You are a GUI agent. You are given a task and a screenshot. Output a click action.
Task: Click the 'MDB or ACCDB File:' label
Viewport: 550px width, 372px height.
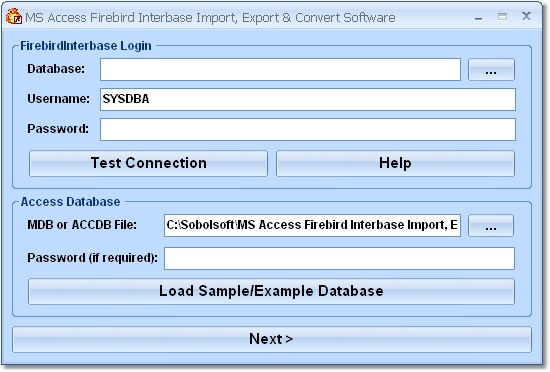point(82,225)
